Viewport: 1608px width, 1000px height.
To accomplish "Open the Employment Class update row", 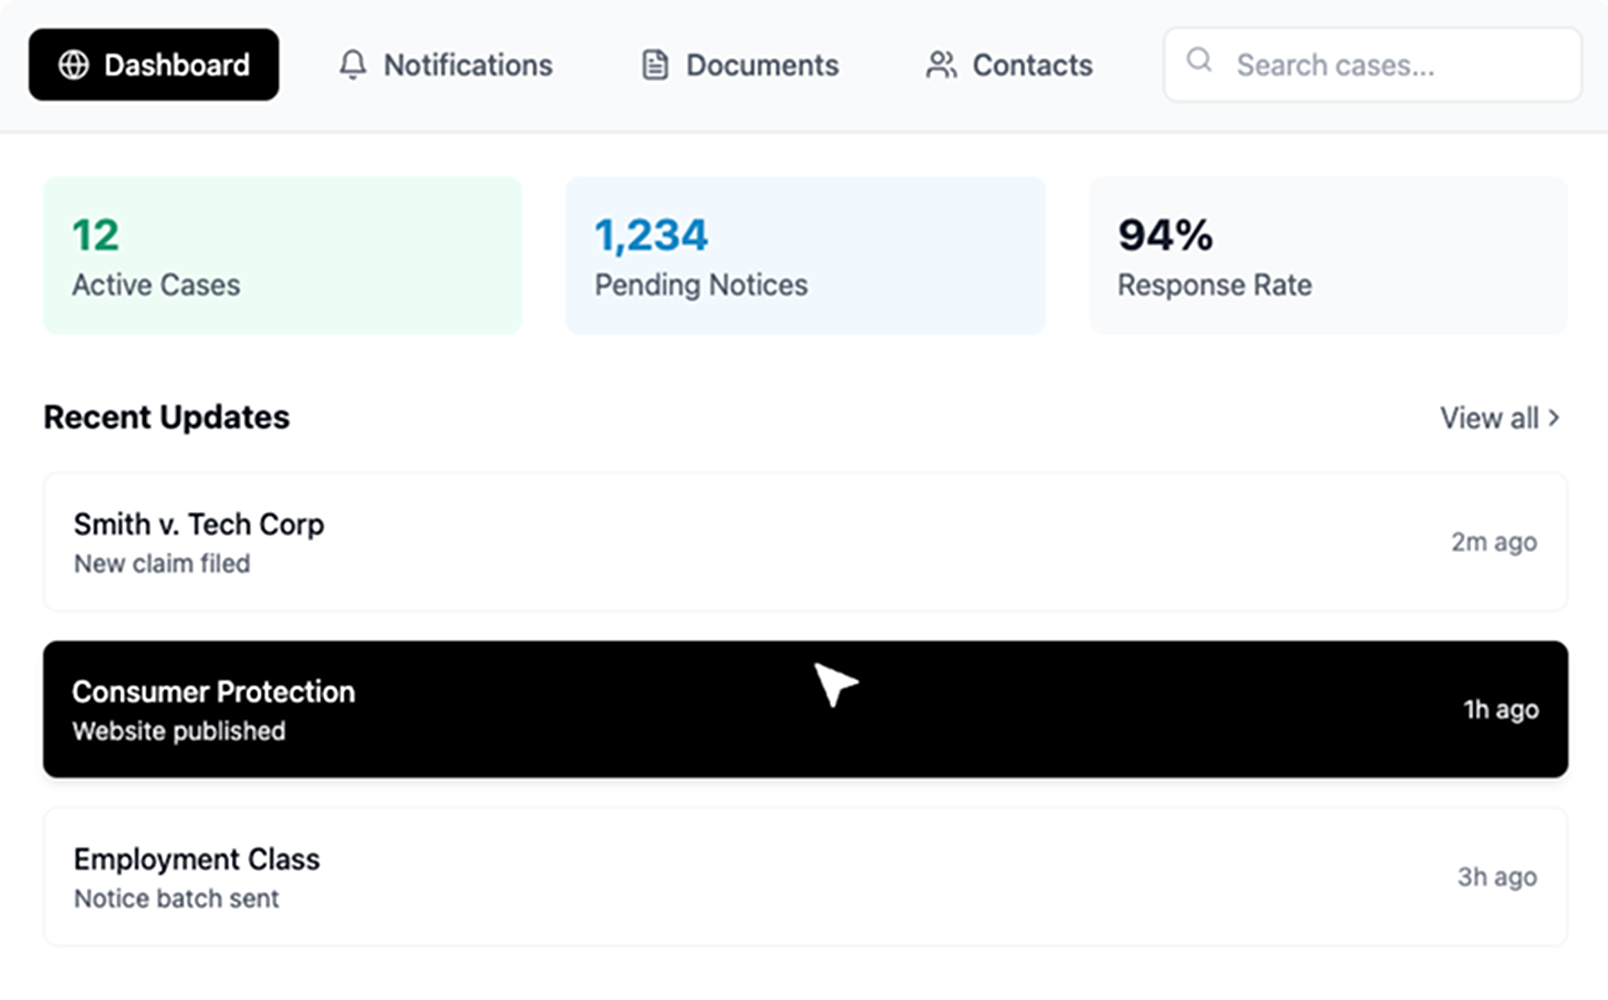I will click(x=806, y=877).
